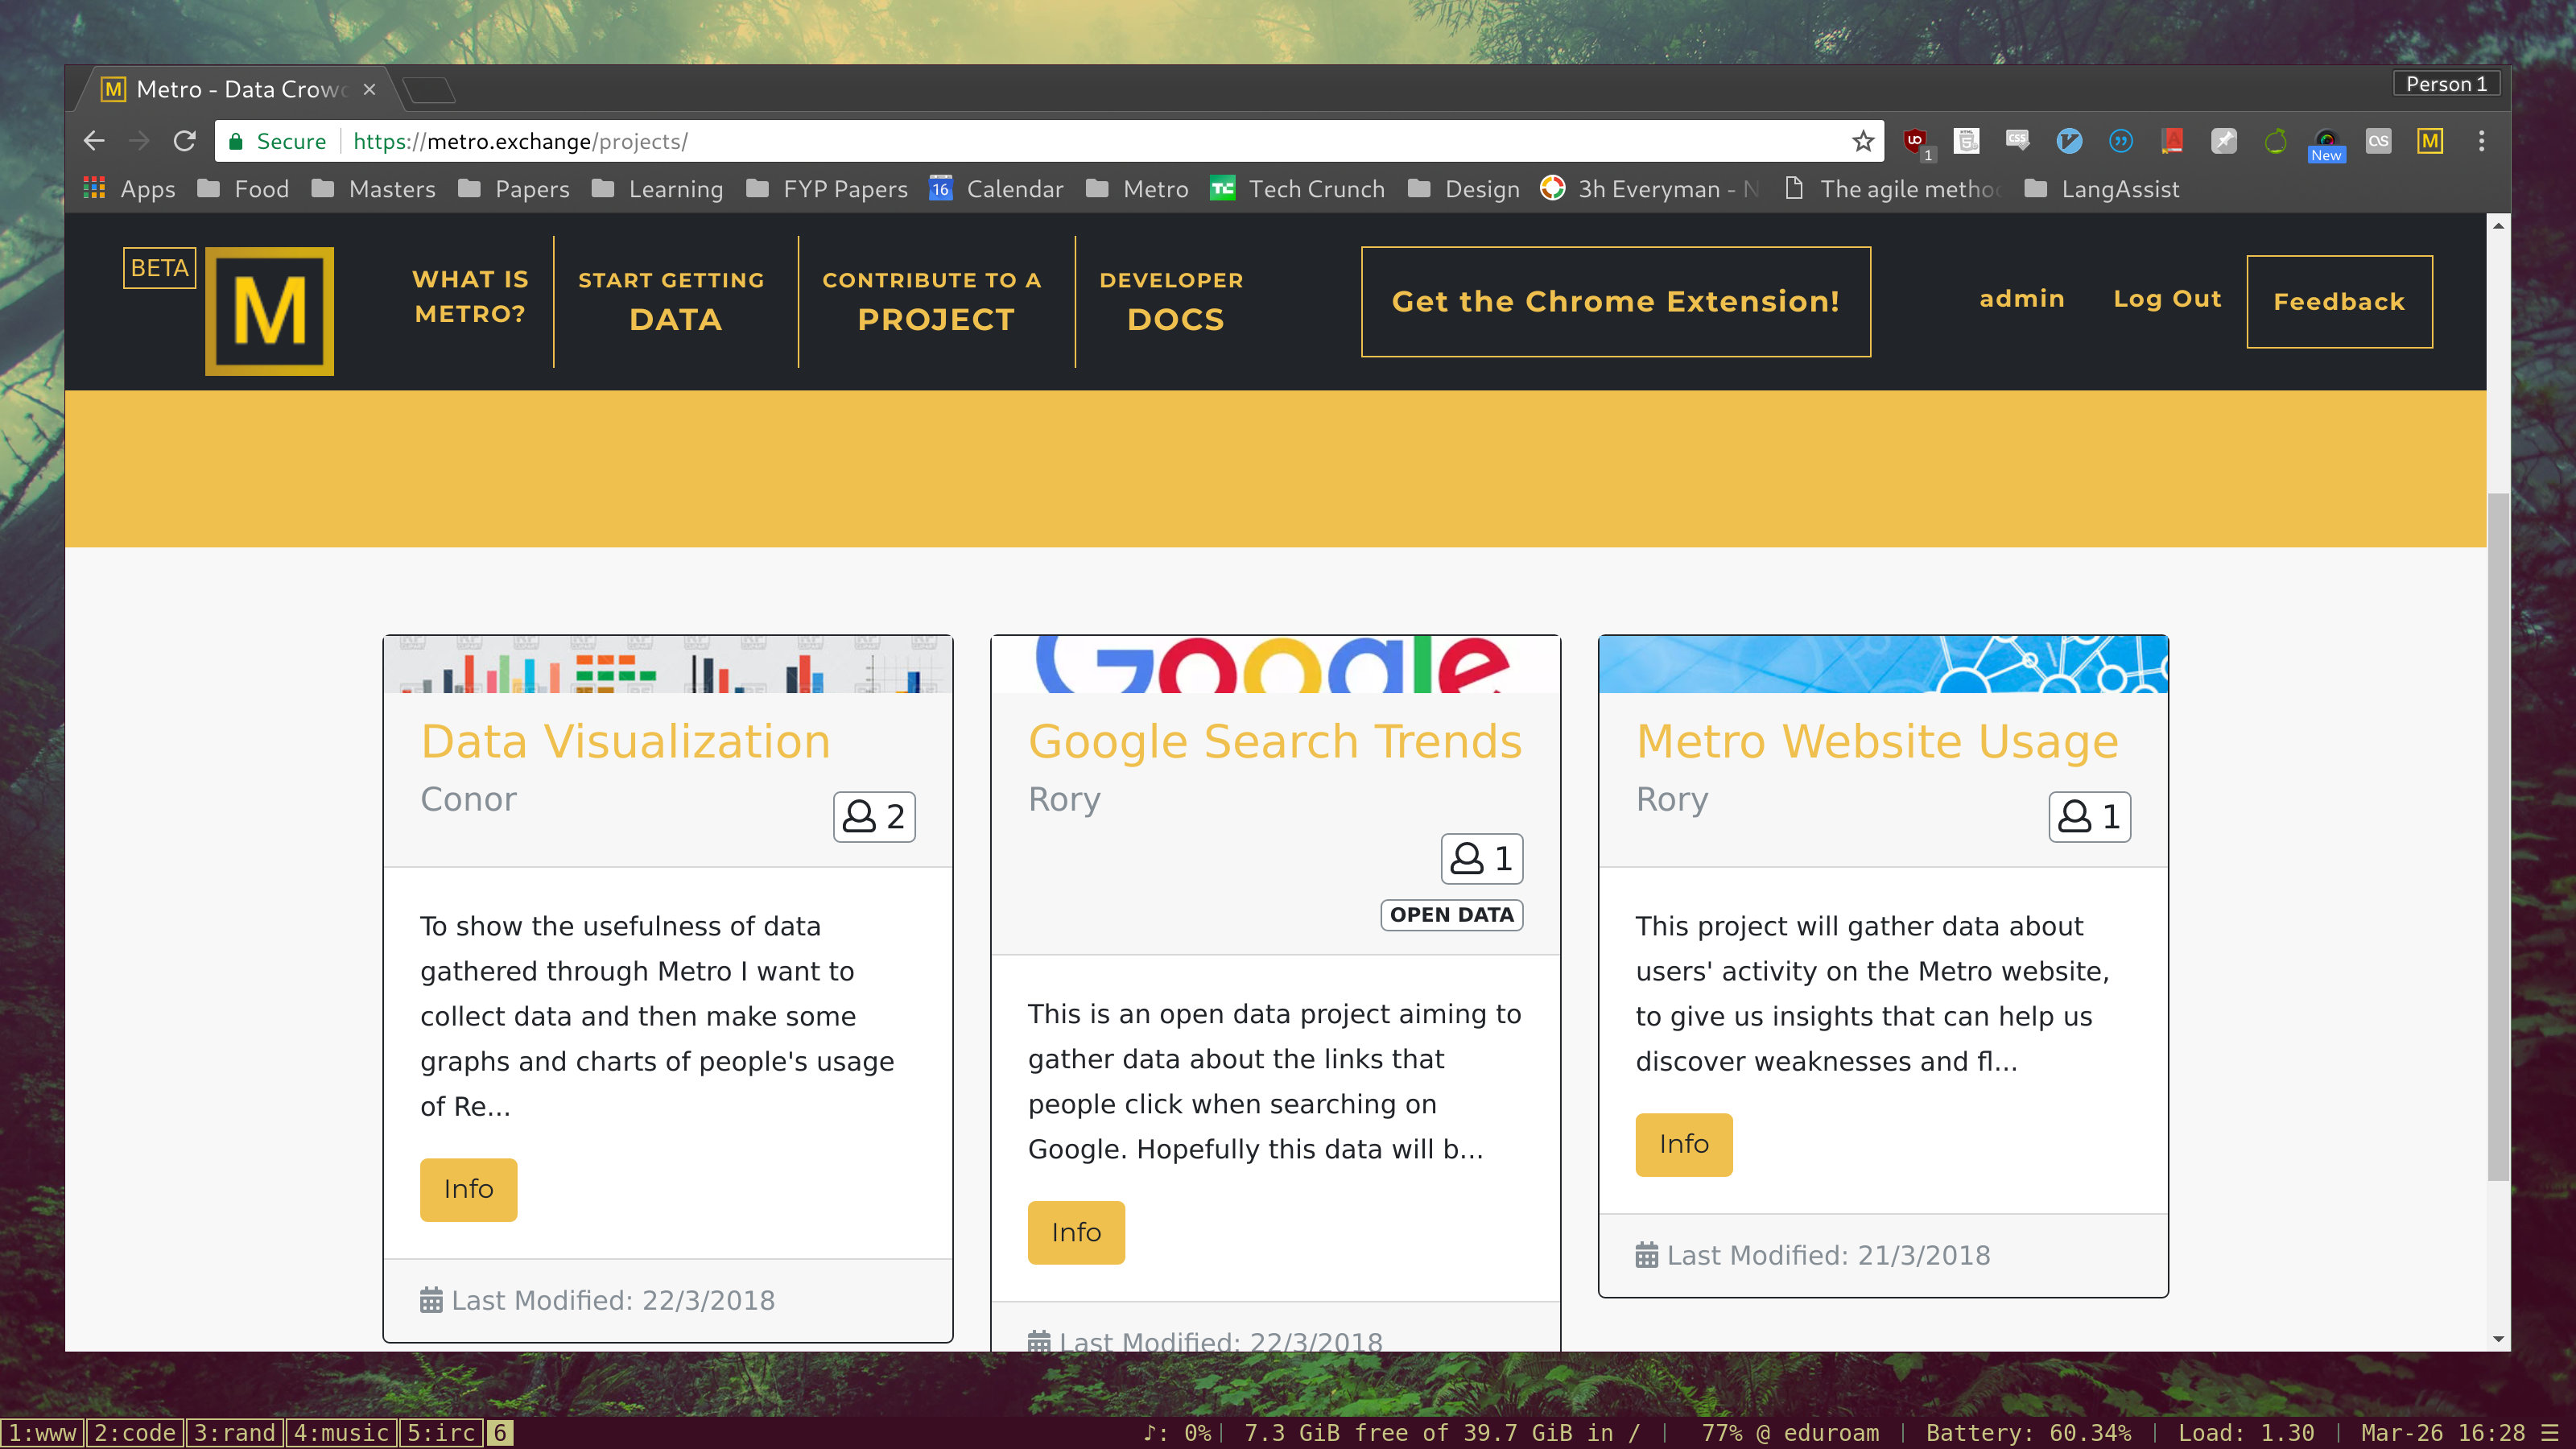Screen dimensions: 2576x1449
Task: Open the Data Visualization project title
Action: [625, 741]
